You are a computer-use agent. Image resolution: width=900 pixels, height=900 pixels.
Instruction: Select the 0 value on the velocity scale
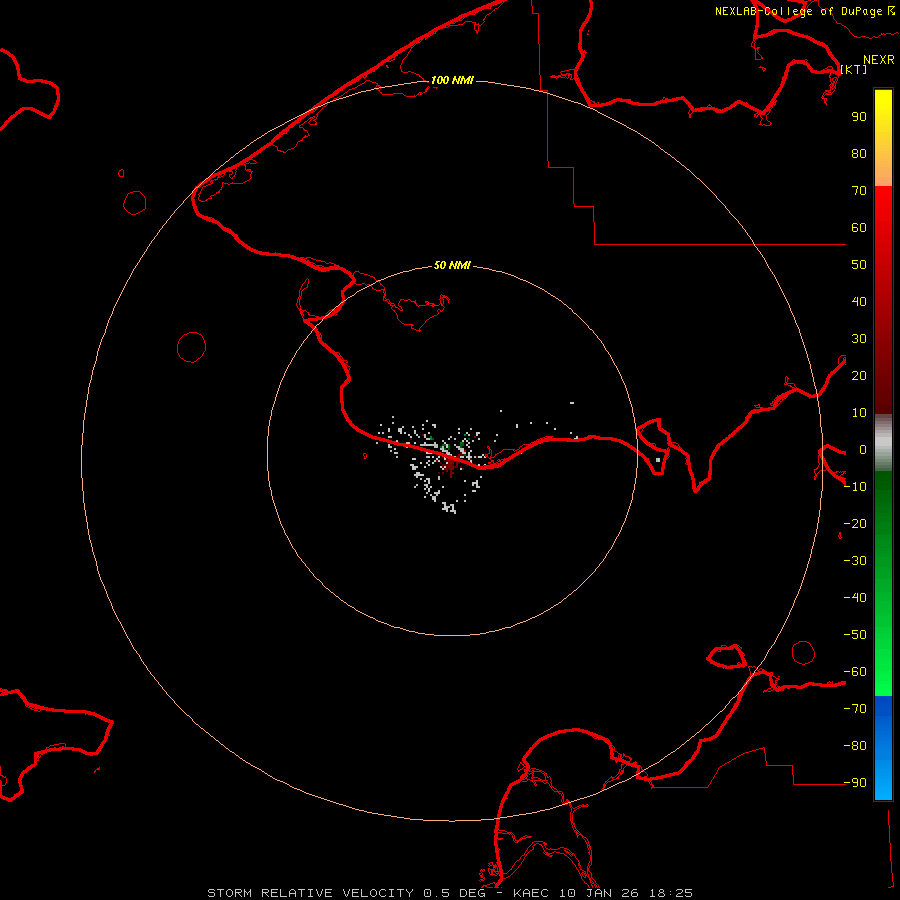click(863, 449)
